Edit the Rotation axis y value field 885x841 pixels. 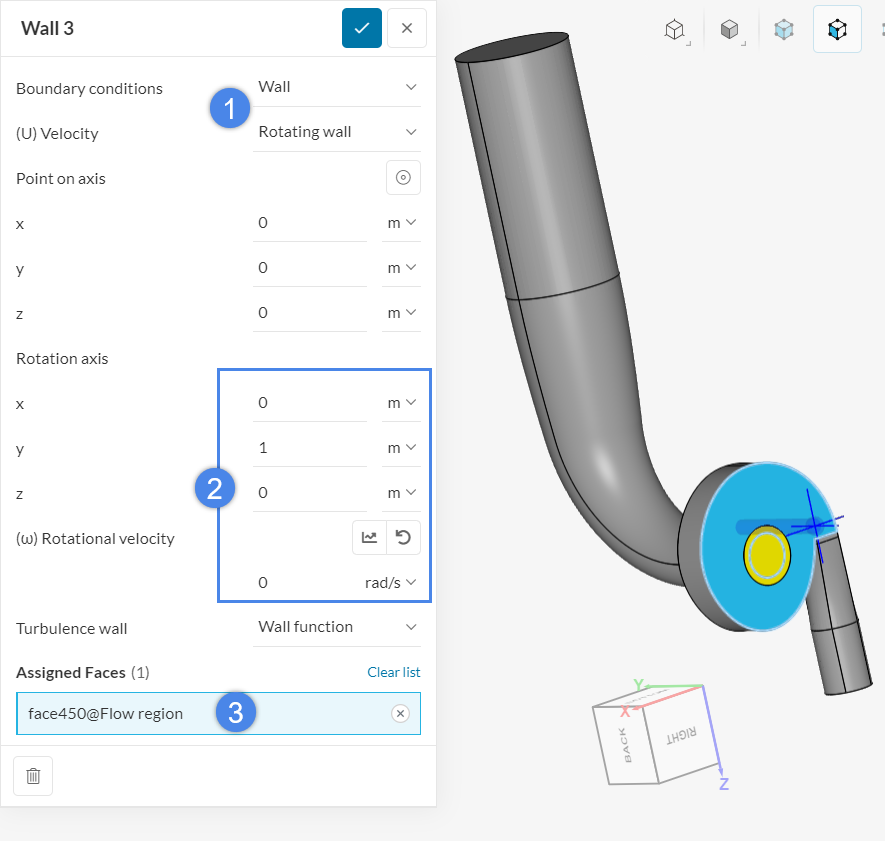pyautogui.click(x=310, y=448)
